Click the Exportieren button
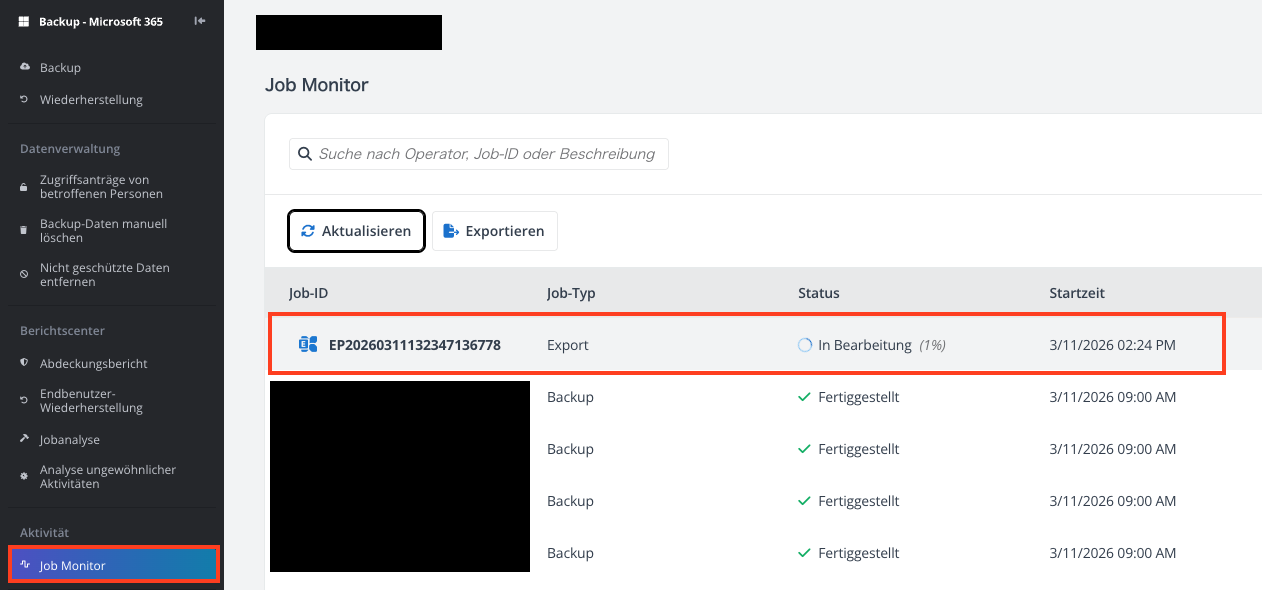Viewport: 1262px width, 590px height. (495, 231)
